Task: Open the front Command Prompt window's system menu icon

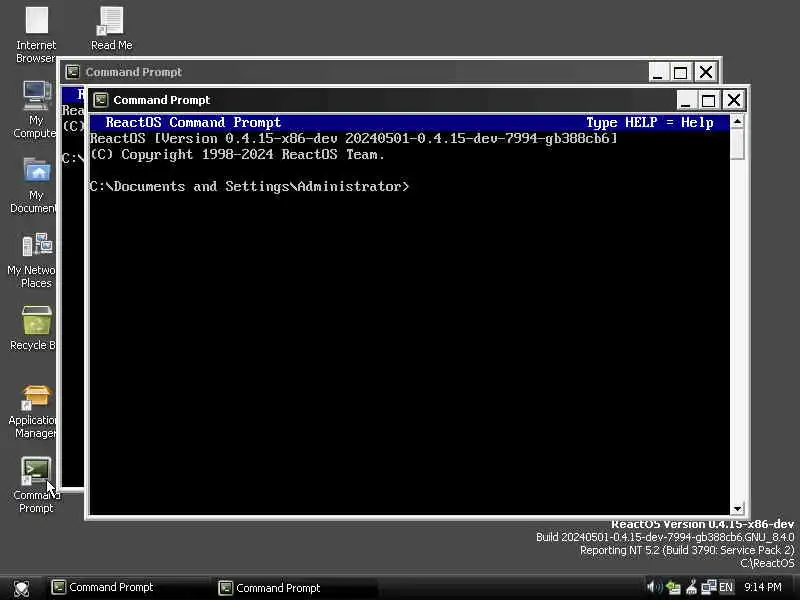Action: pos(101,100)
